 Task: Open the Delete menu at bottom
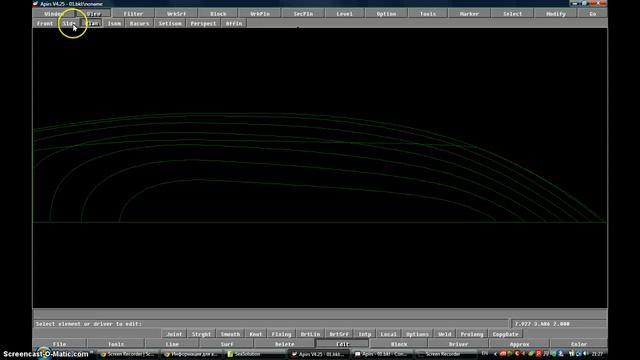pos(284,344)
